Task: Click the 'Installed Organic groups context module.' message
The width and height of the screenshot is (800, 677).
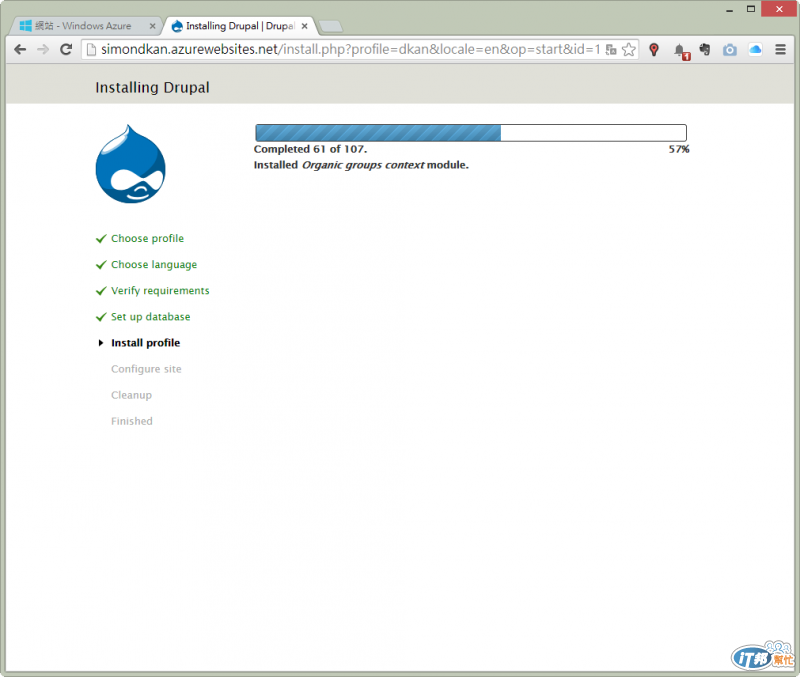Action: tap(361, 165)
